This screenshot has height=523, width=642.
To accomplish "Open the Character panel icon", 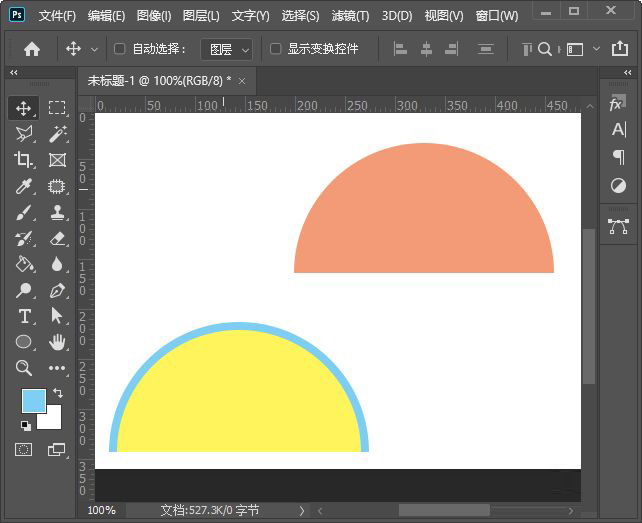I will tap(618, 130).
